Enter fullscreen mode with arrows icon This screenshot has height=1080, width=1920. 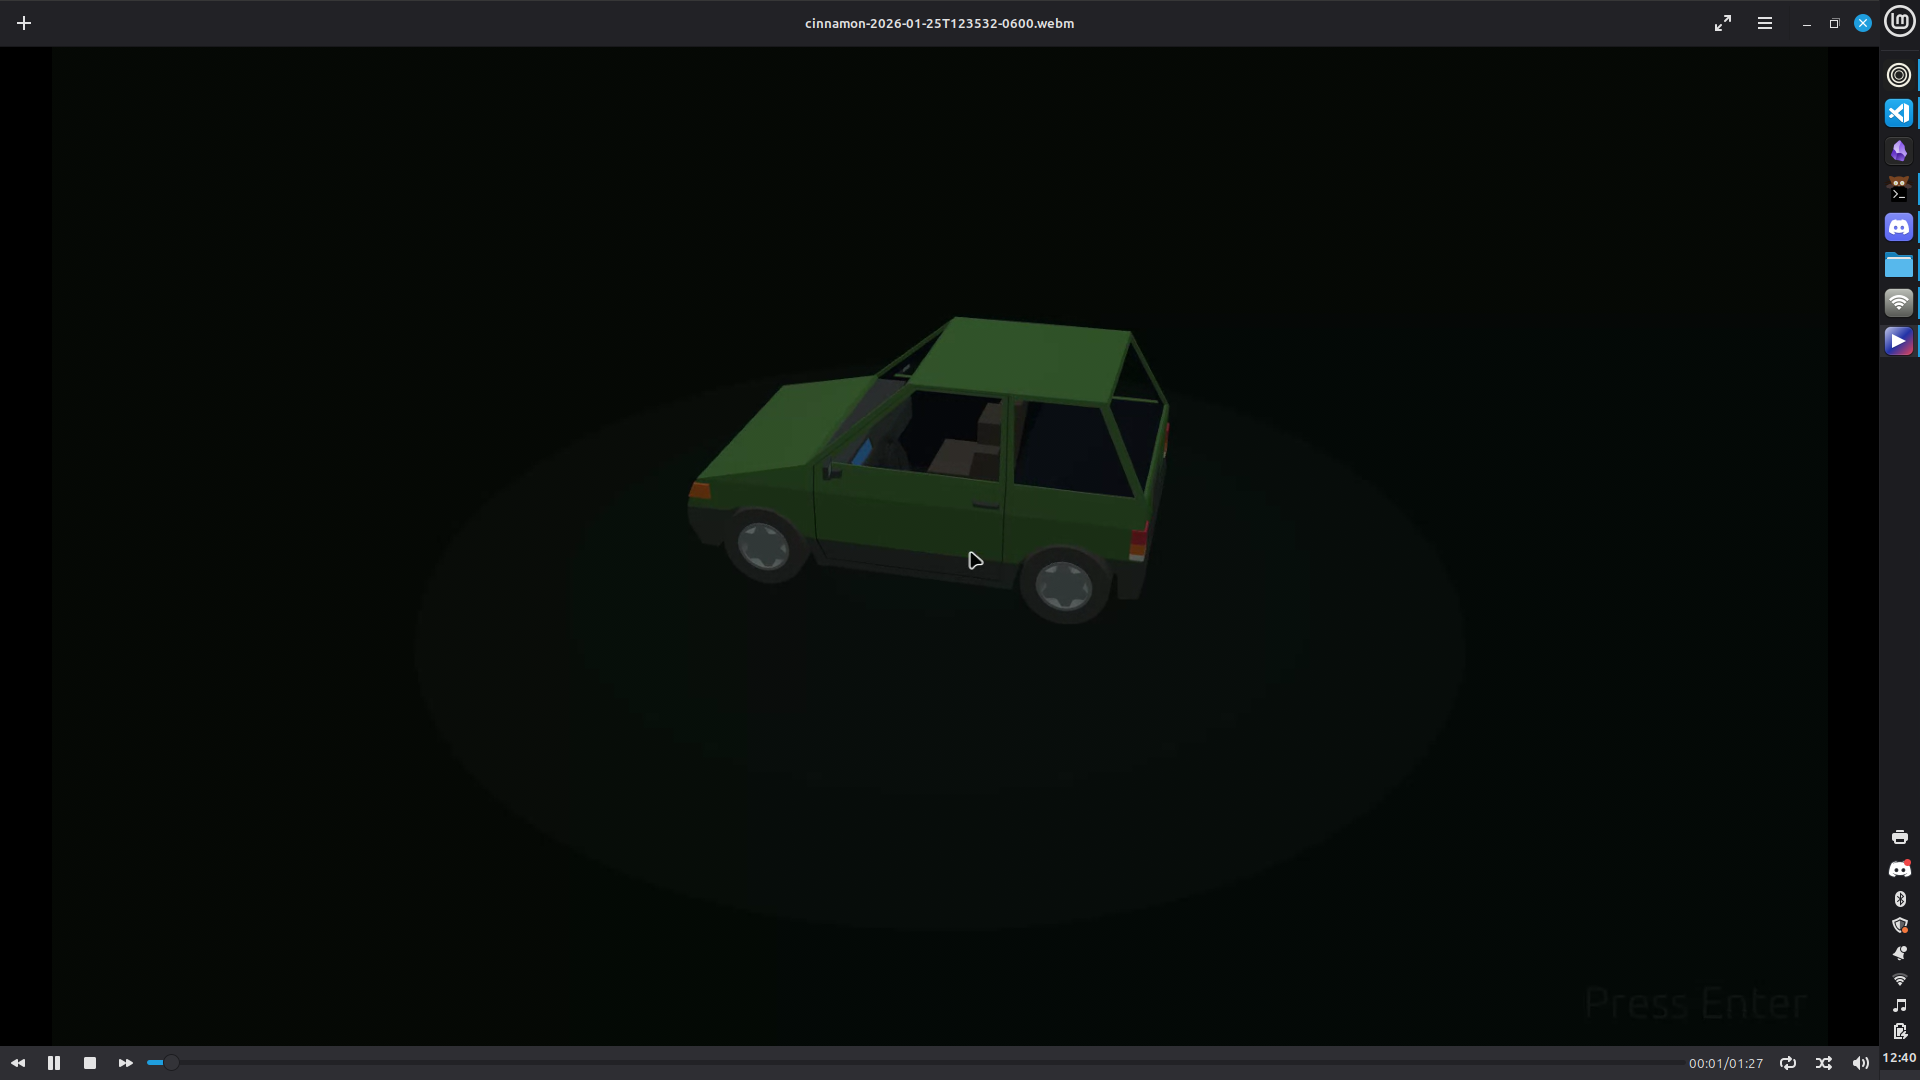(1723, 23)
